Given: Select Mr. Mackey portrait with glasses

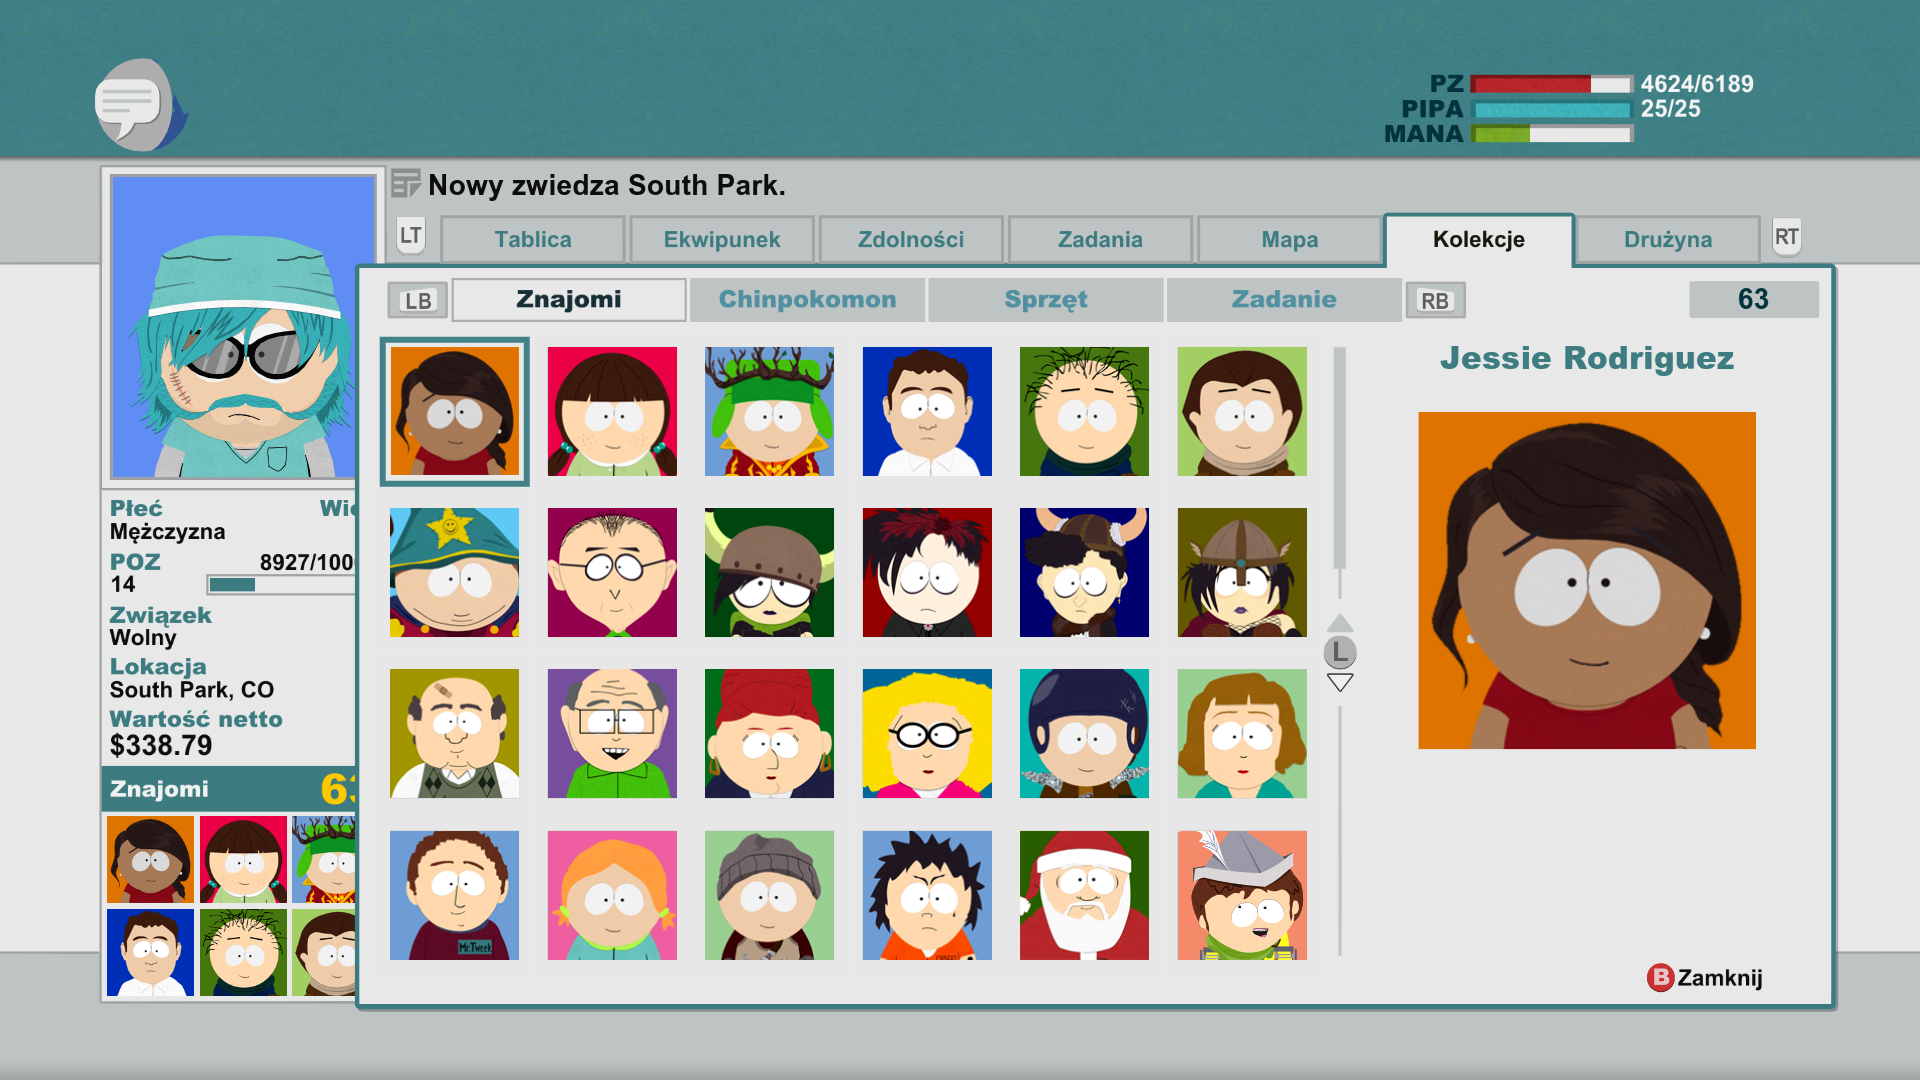Looking at the screenshot, I should point(612,572).
